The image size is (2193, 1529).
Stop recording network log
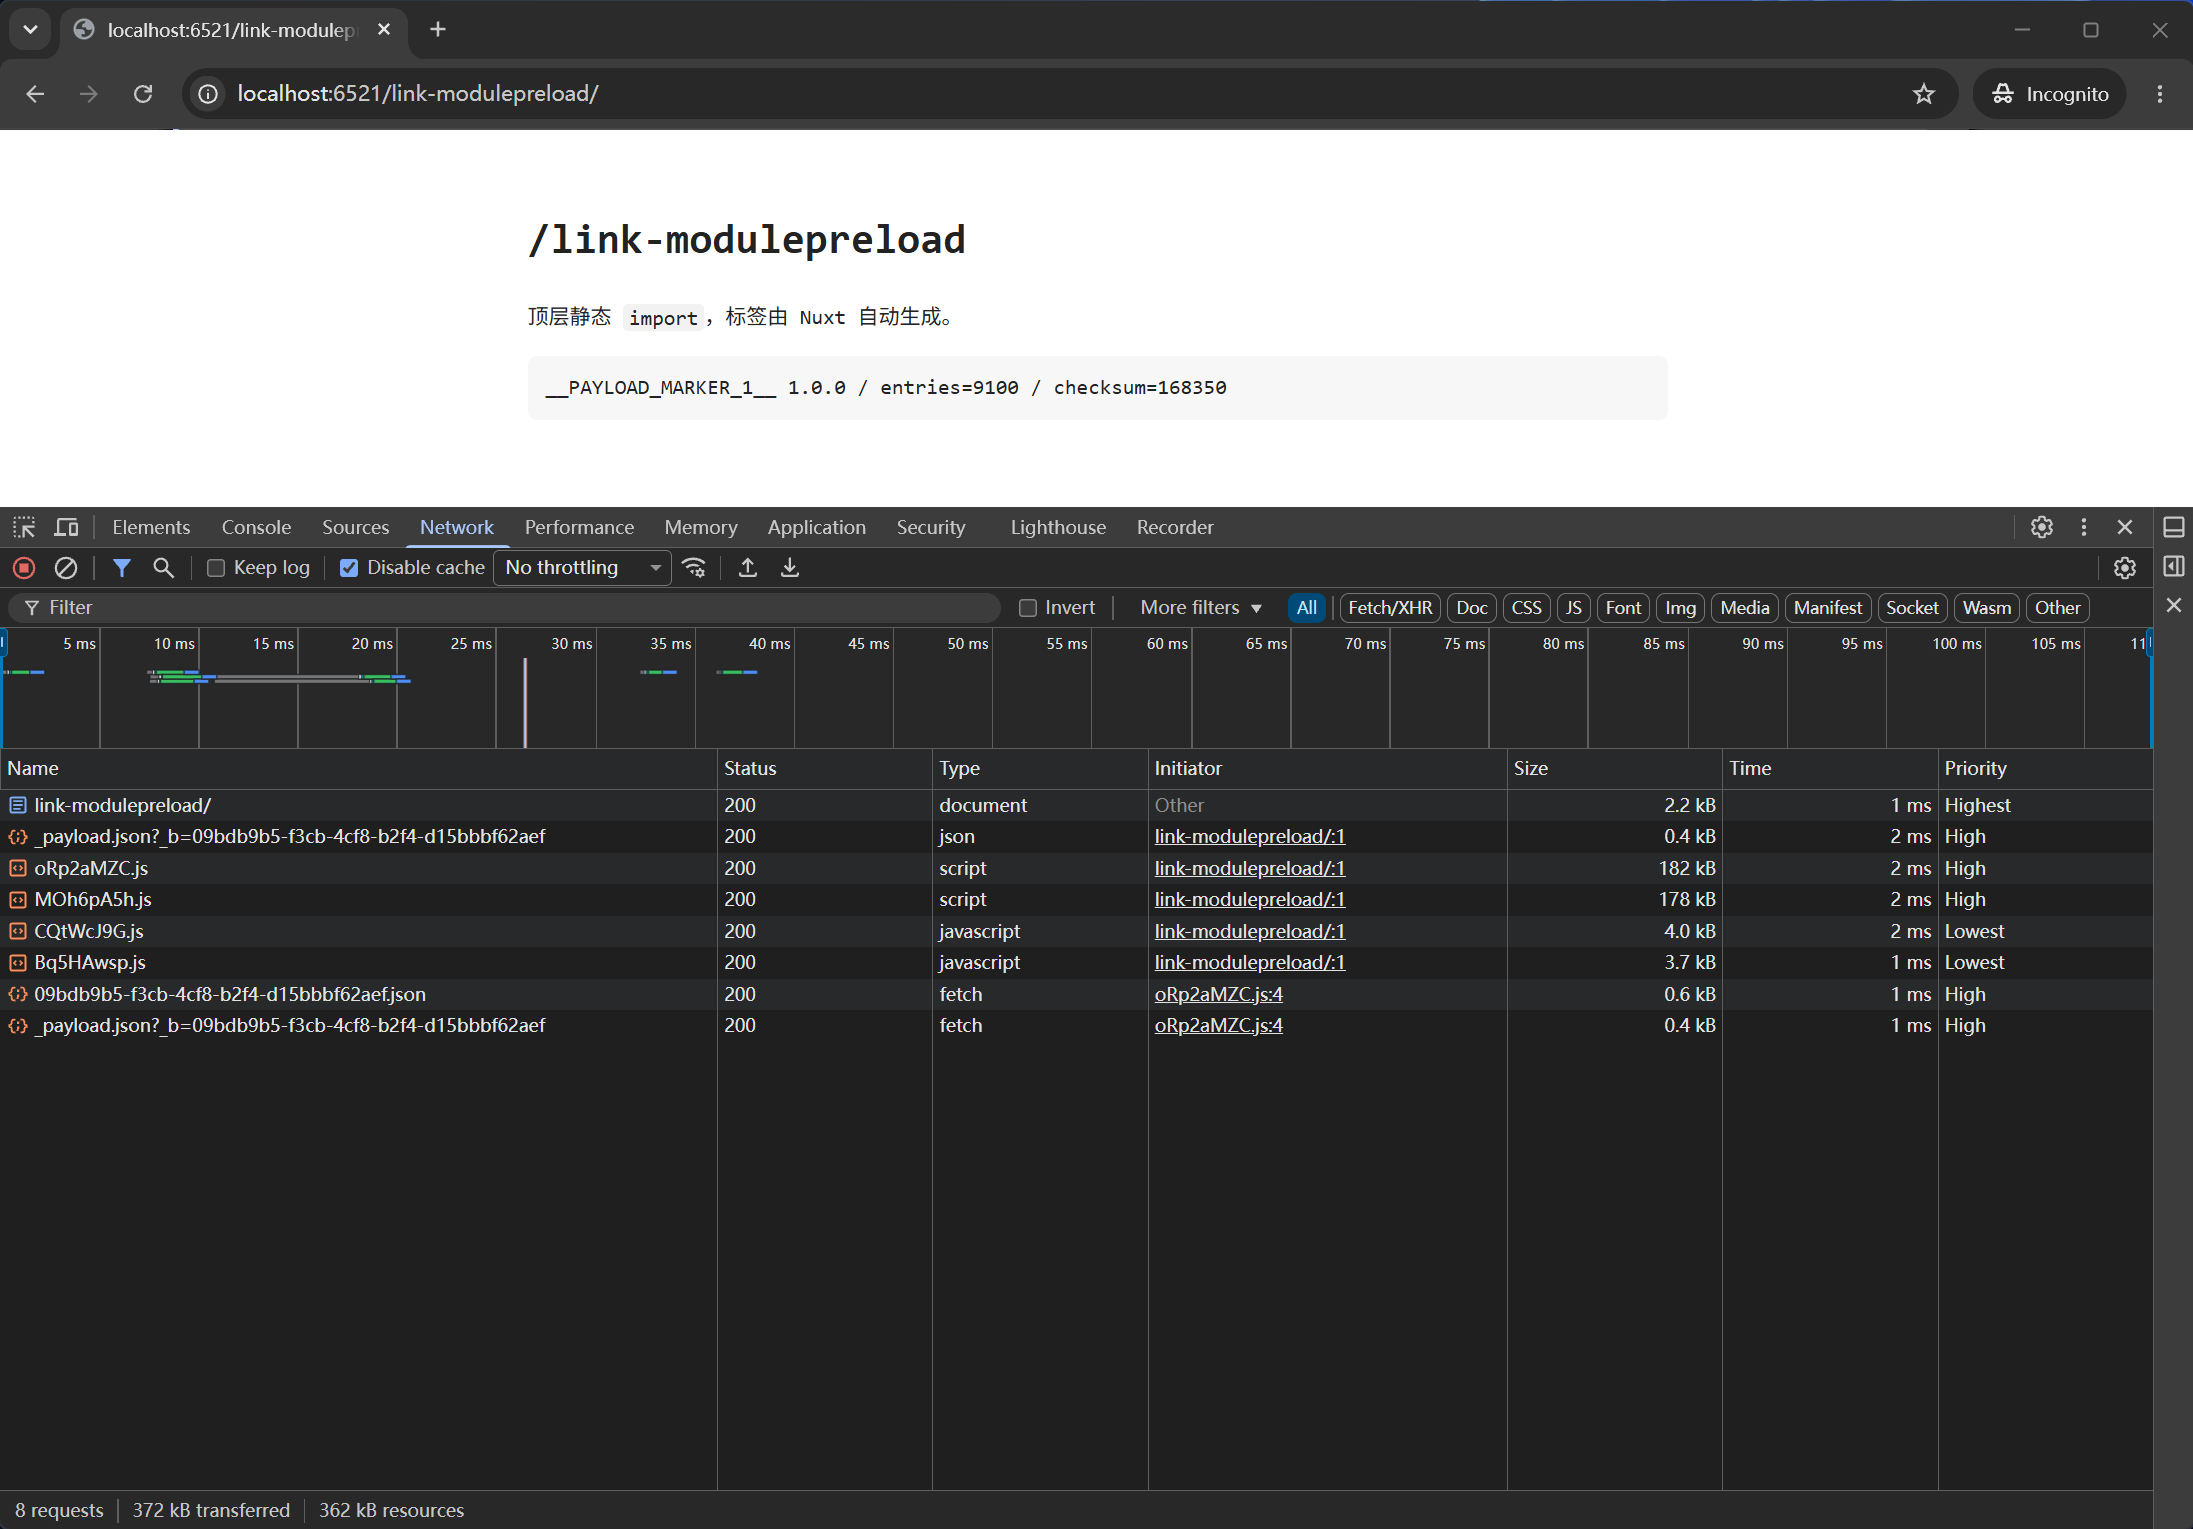click(x=24, y=568)
